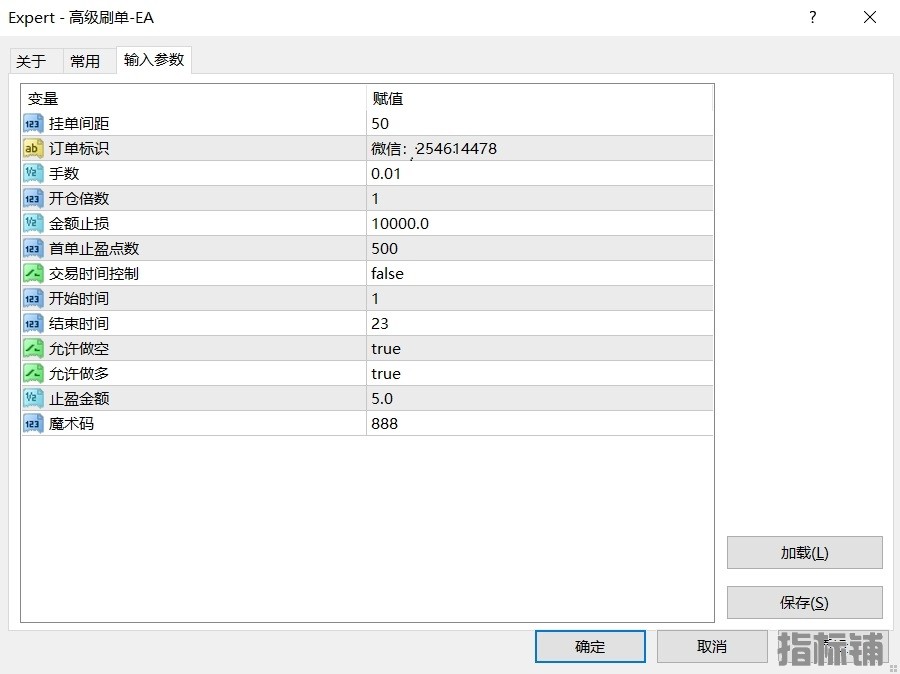Toggle the 交易时间控制 value false
Image resolution: width=900 pixels, height=674 pixels.
pyautogui.click(x=540, y=273)
